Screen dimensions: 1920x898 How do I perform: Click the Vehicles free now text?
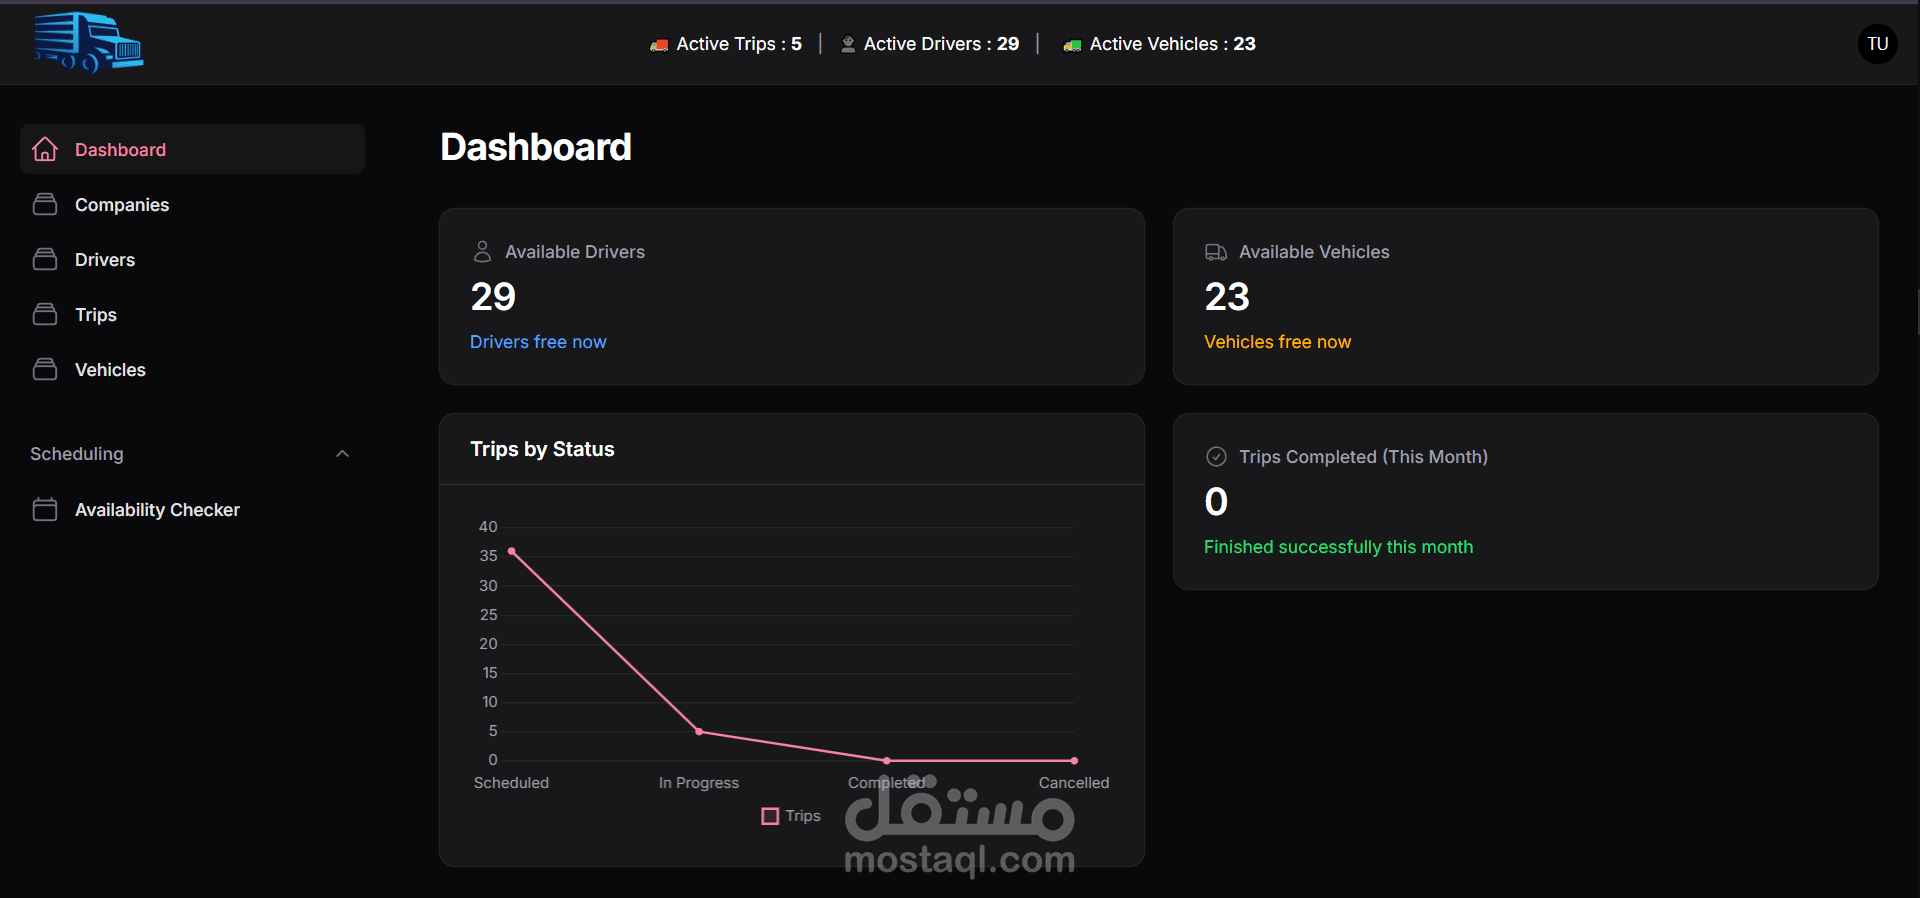(1277, 342)
